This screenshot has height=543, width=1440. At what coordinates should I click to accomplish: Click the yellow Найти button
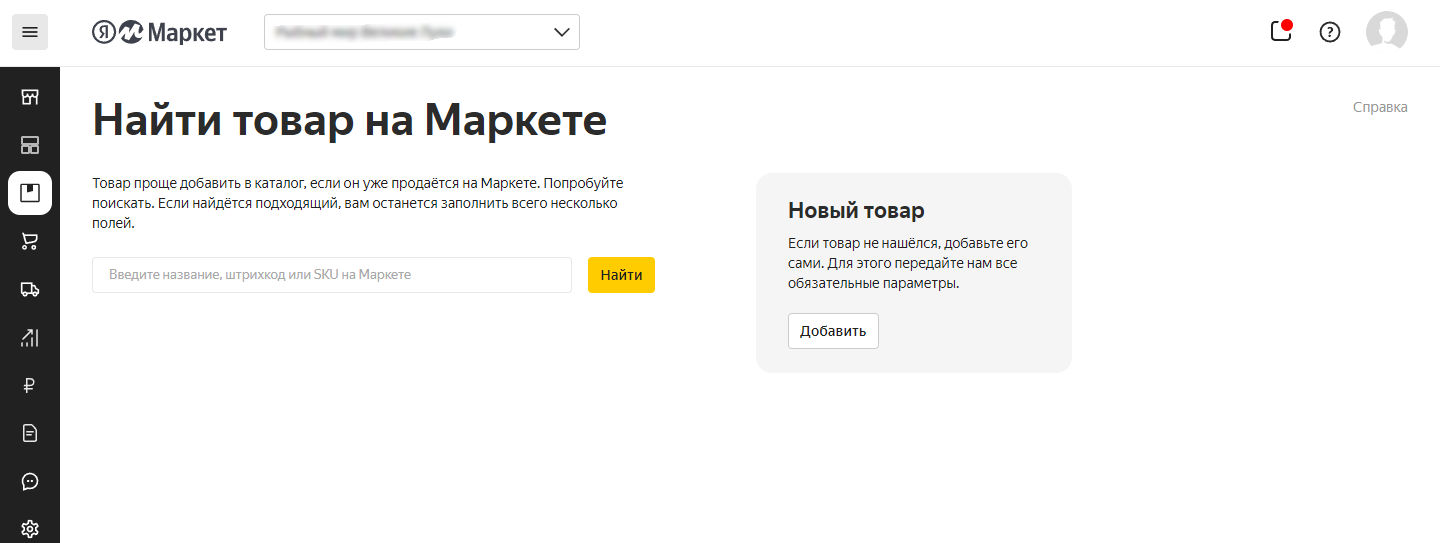tap(621, 275)
